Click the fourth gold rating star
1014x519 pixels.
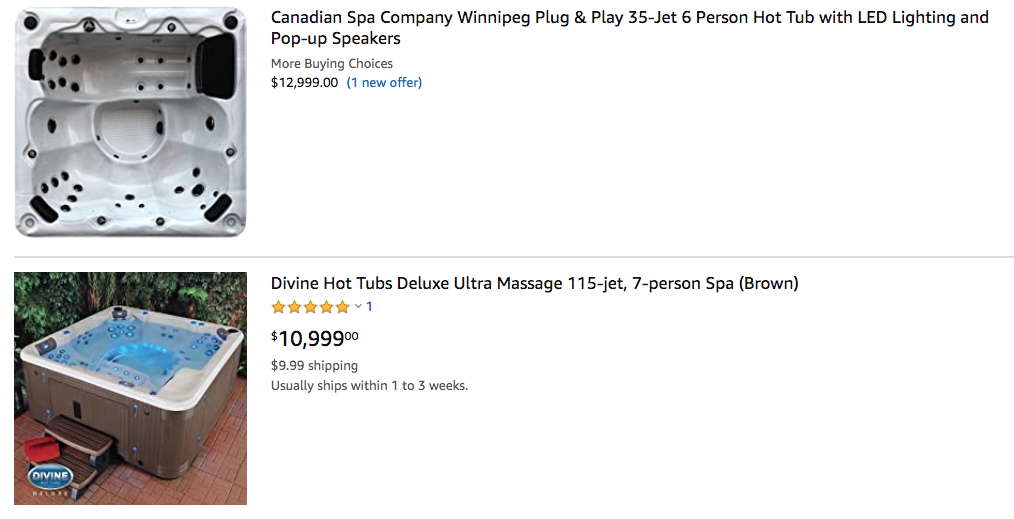[x=327, y=308]
